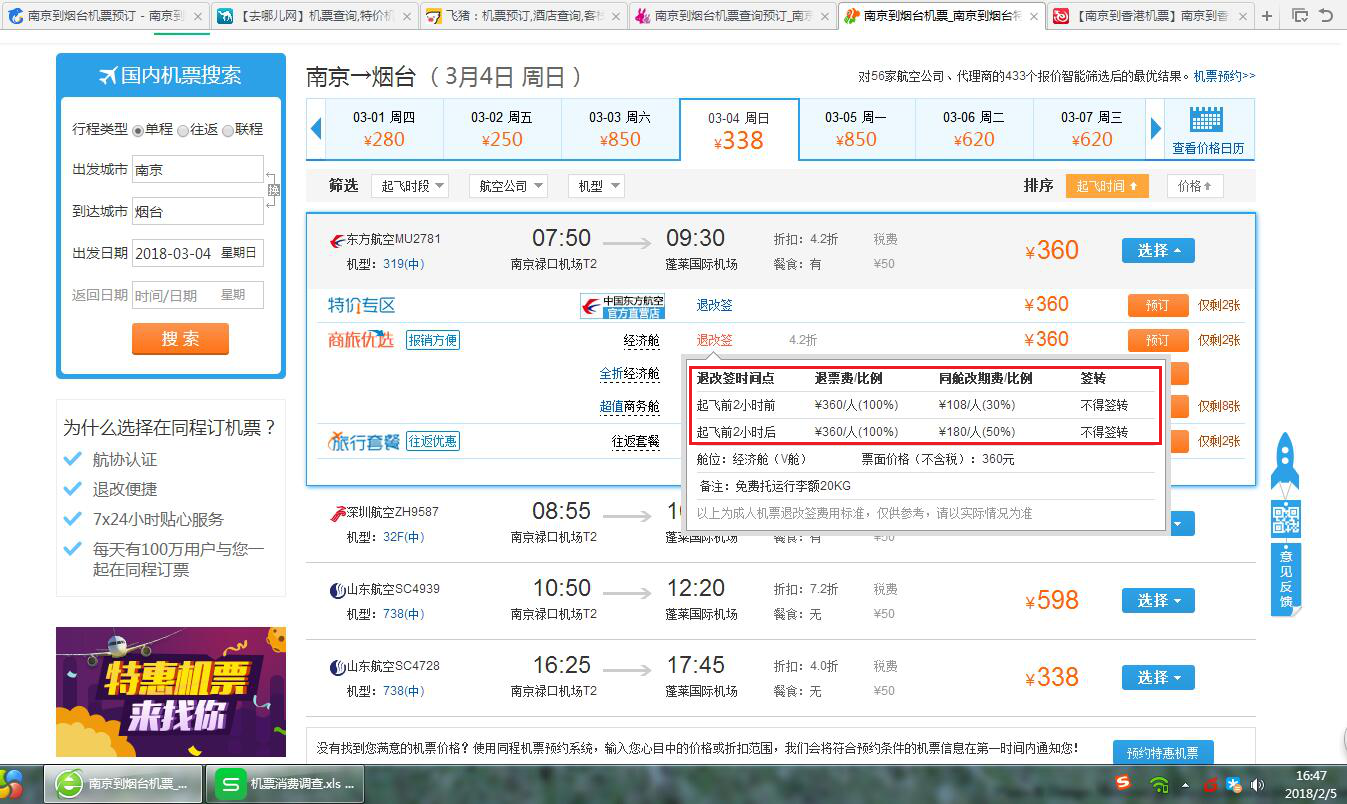Click the orange 搜索 button
1347x804 pixels.
180,339
